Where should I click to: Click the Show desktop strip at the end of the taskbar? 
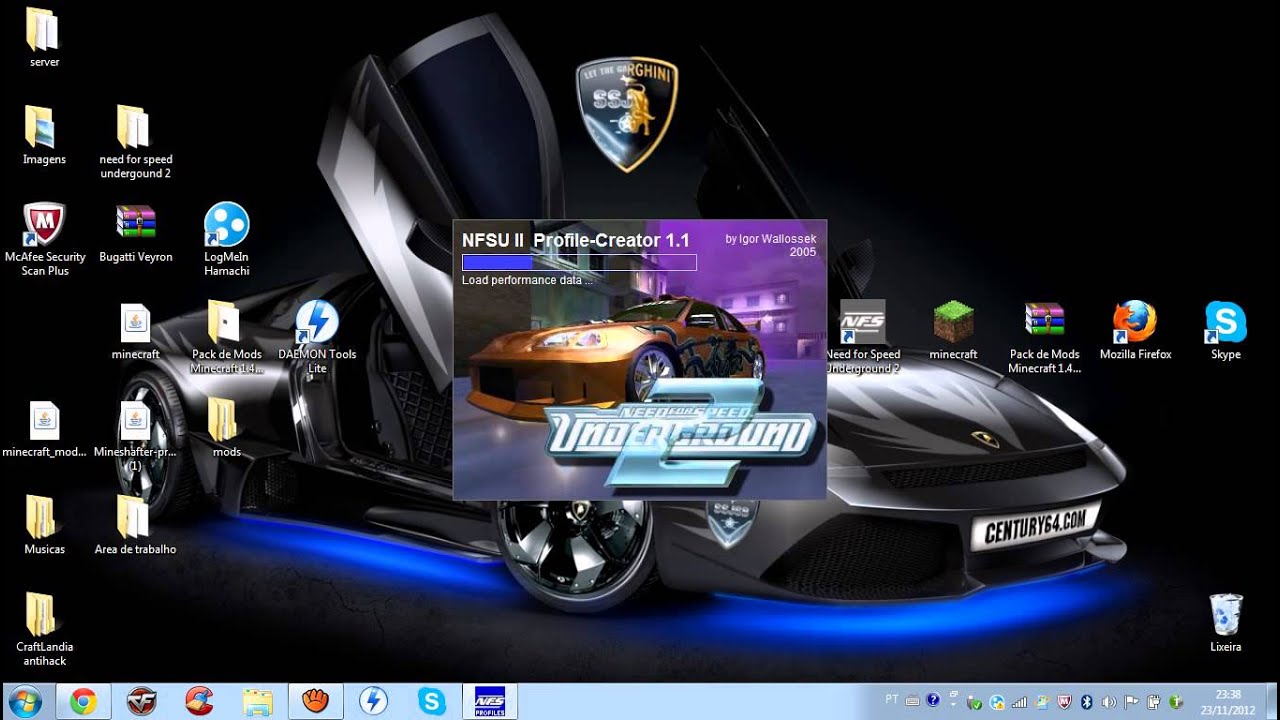click(1272, 701)
